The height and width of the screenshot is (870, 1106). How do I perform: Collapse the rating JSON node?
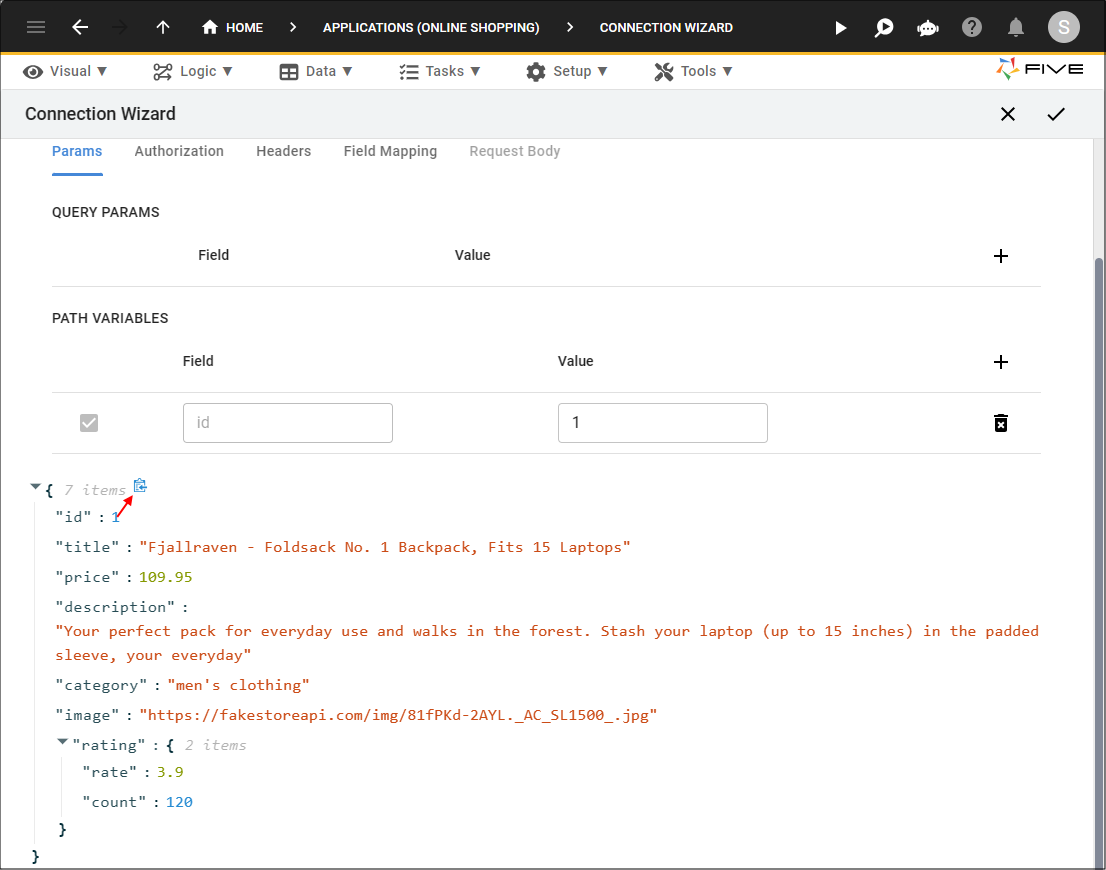(x=62, y=742)
